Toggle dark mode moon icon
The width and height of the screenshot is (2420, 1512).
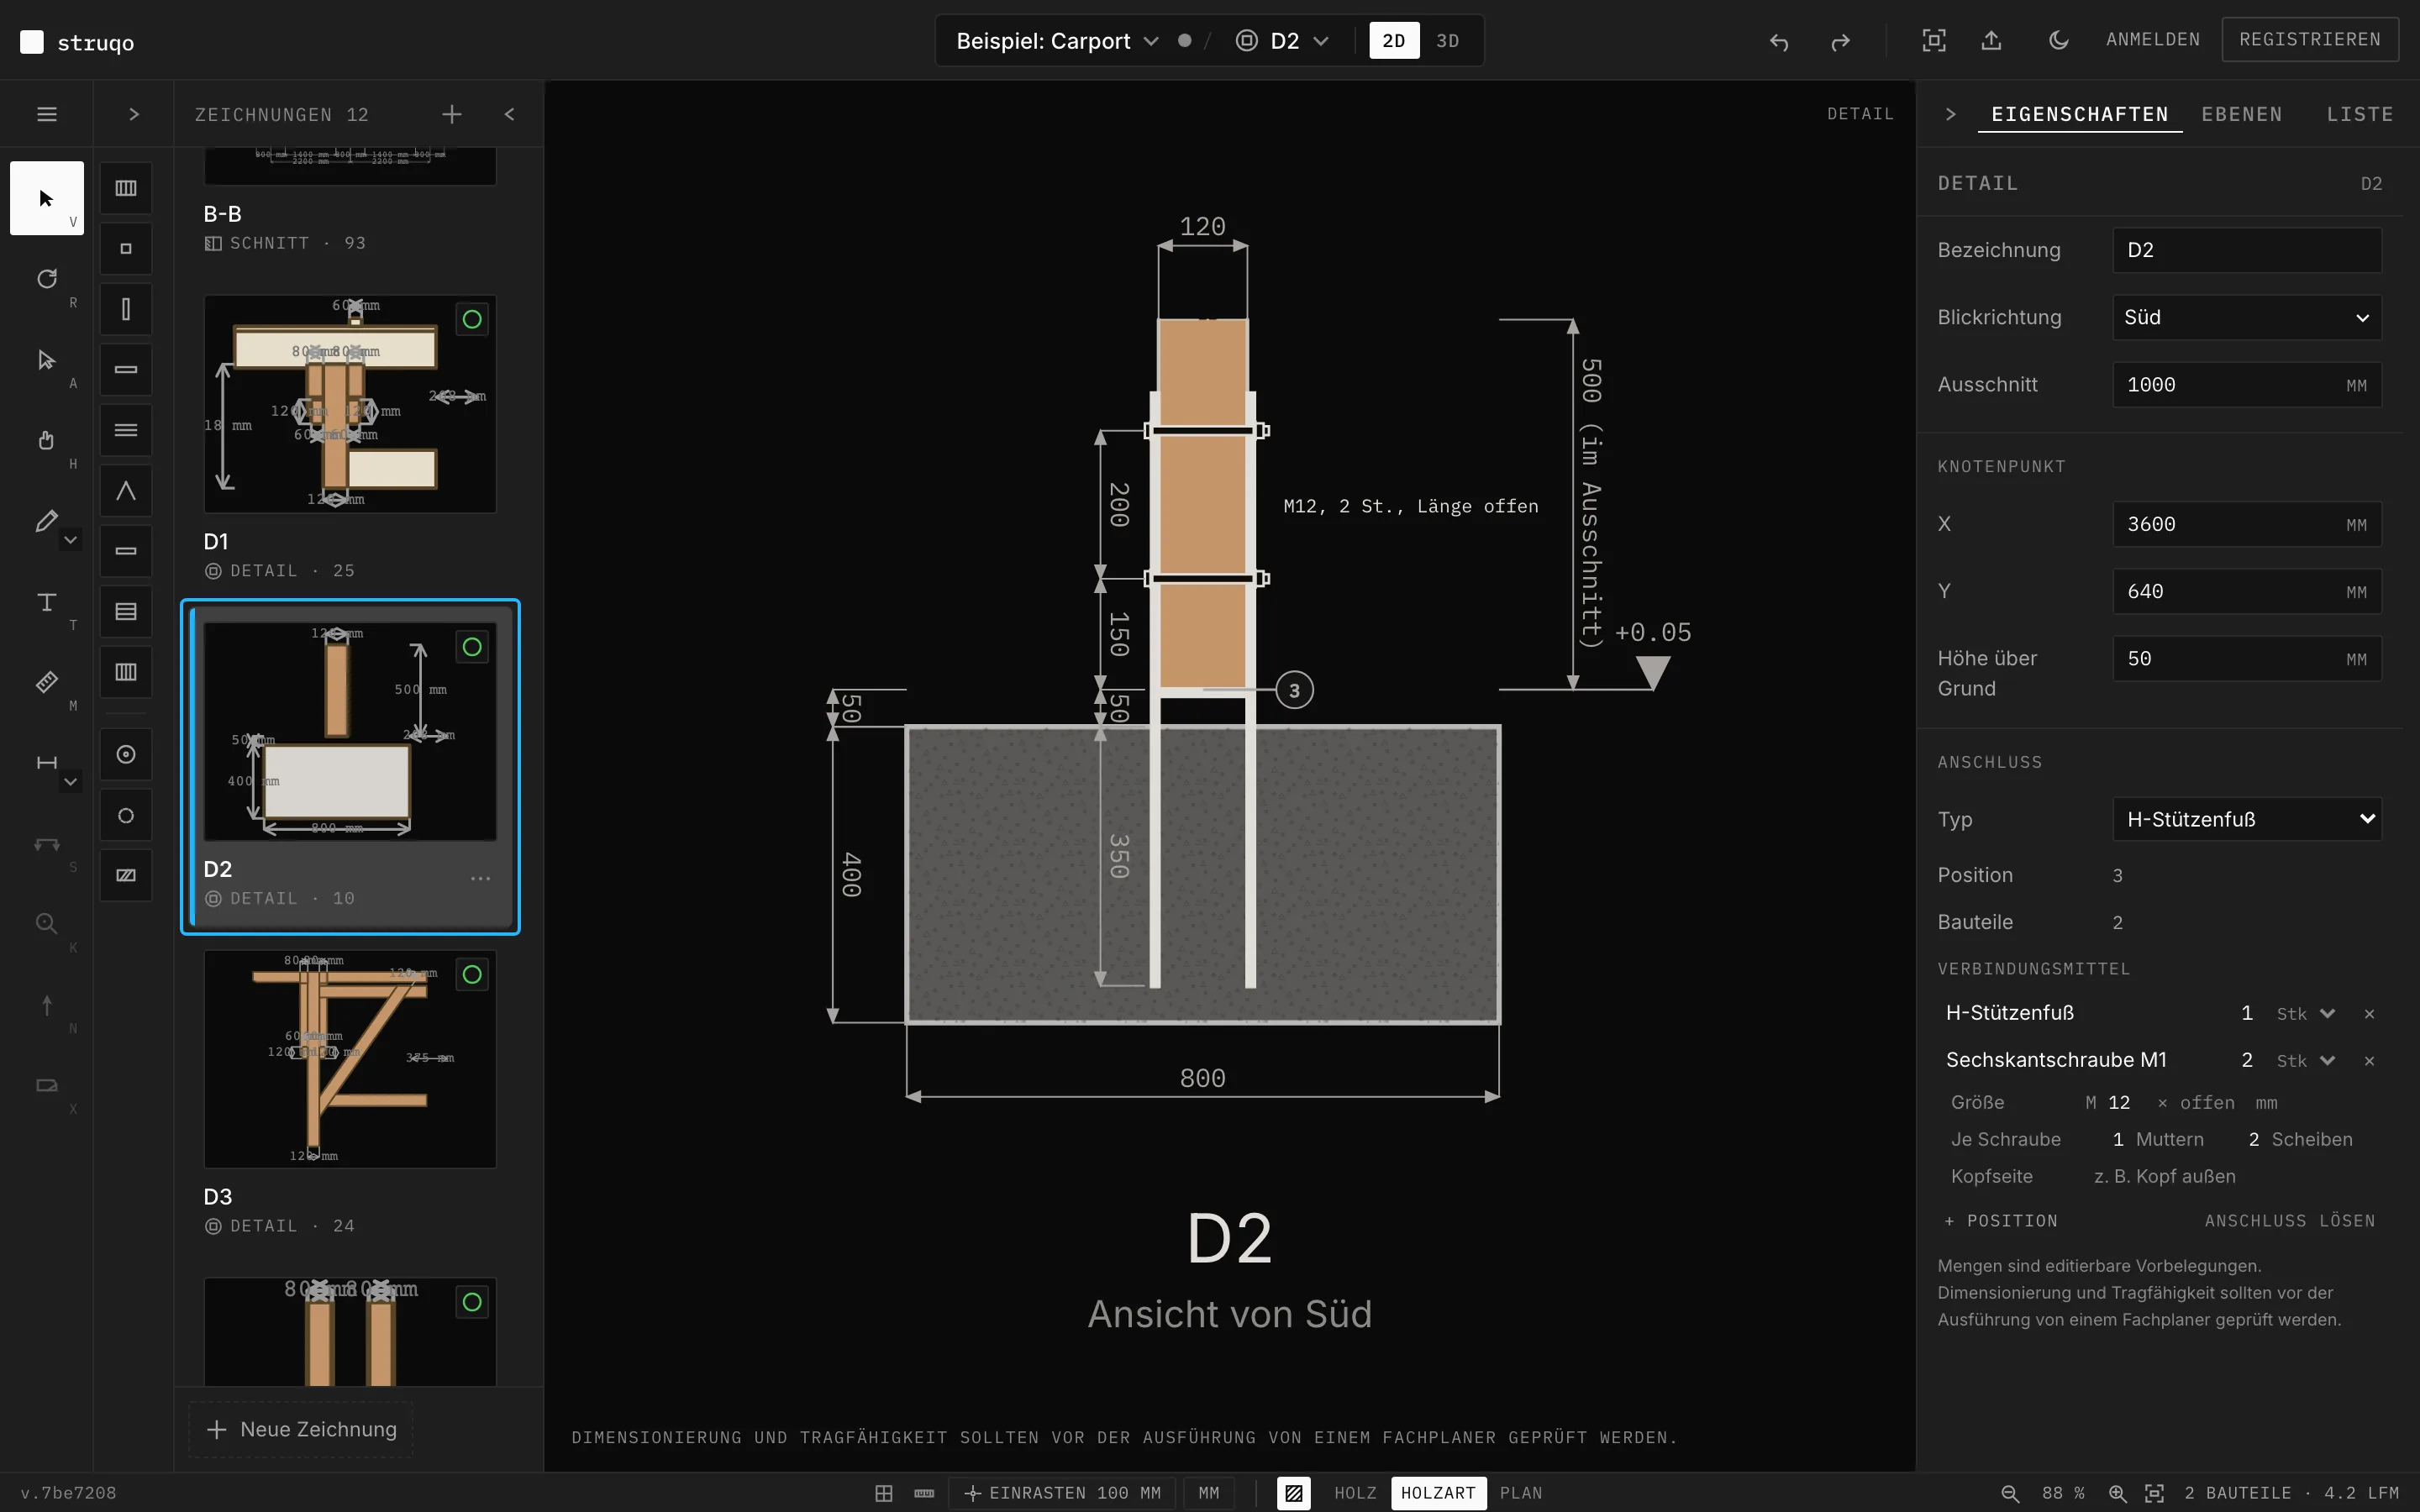click(2058, 40)
